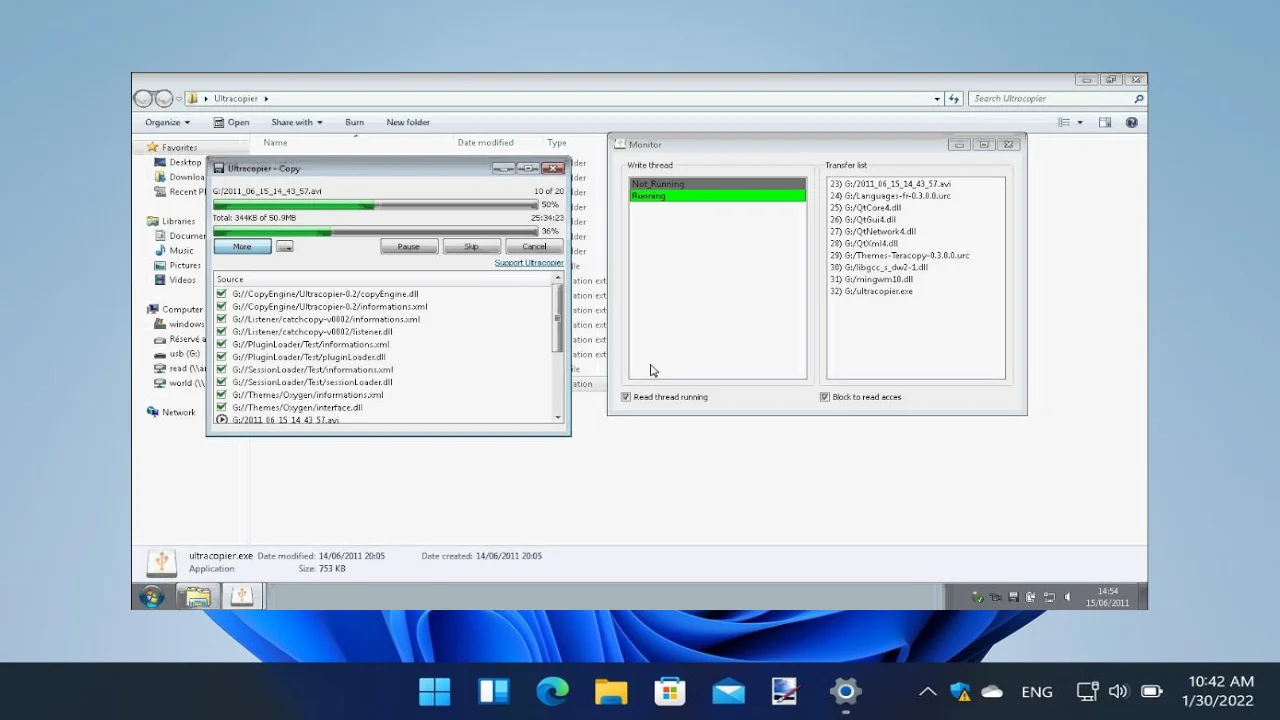Open the Support Ultracopier link
Screen dimensions: 1280x720
(x=529, y=263)
